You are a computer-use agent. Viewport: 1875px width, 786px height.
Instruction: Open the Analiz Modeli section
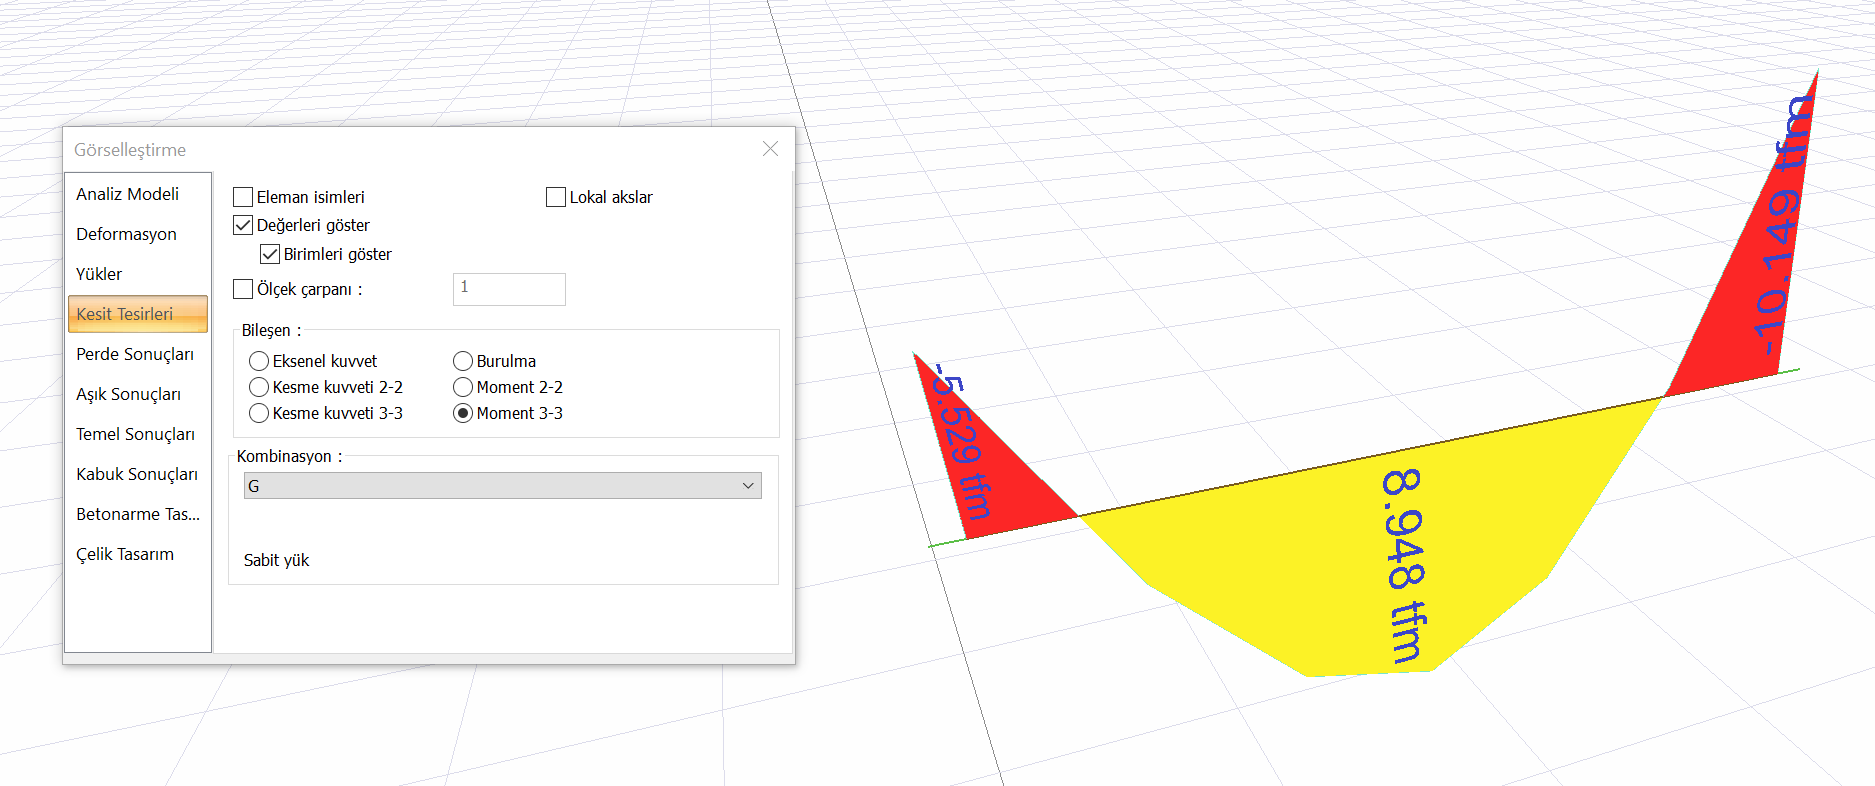(x=127, y=194)
